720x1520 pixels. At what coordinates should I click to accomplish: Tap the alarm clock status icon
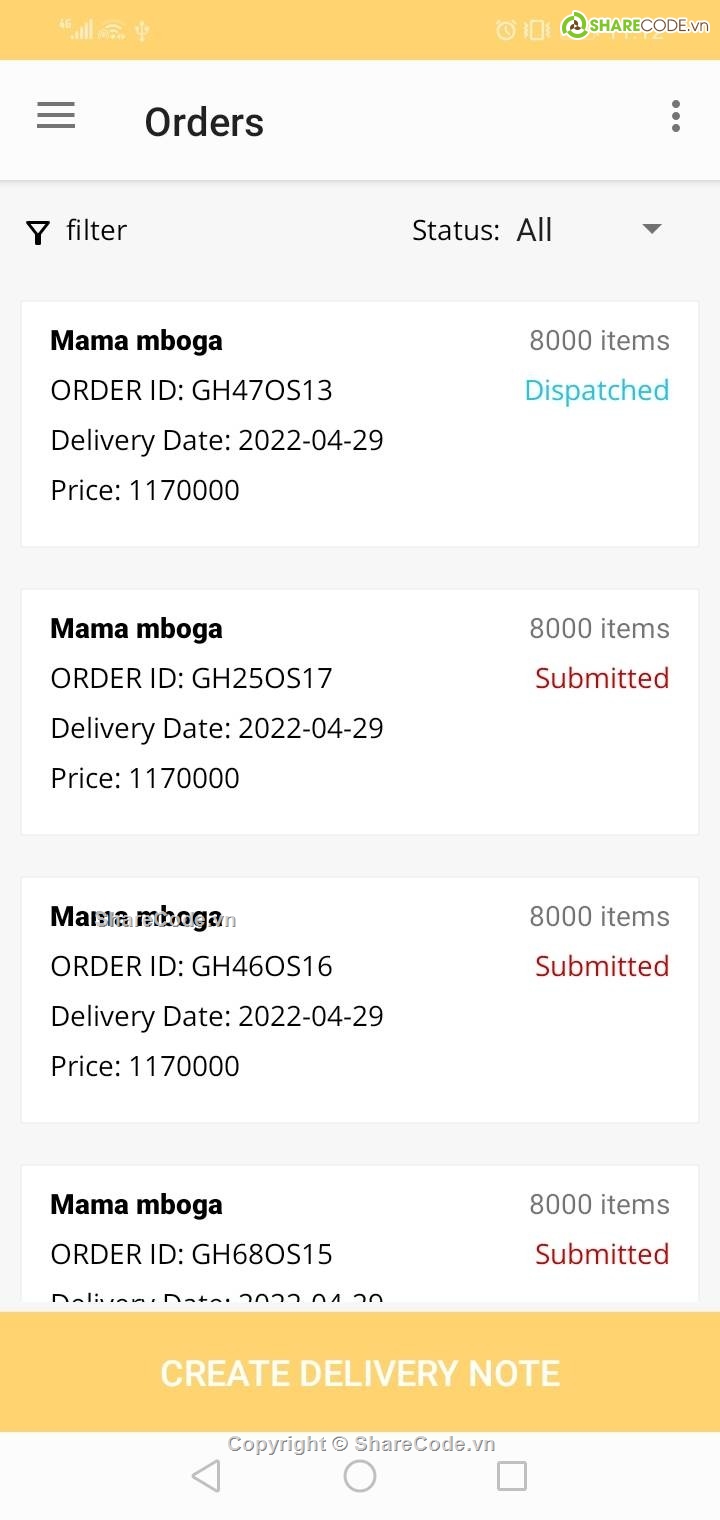506,30
